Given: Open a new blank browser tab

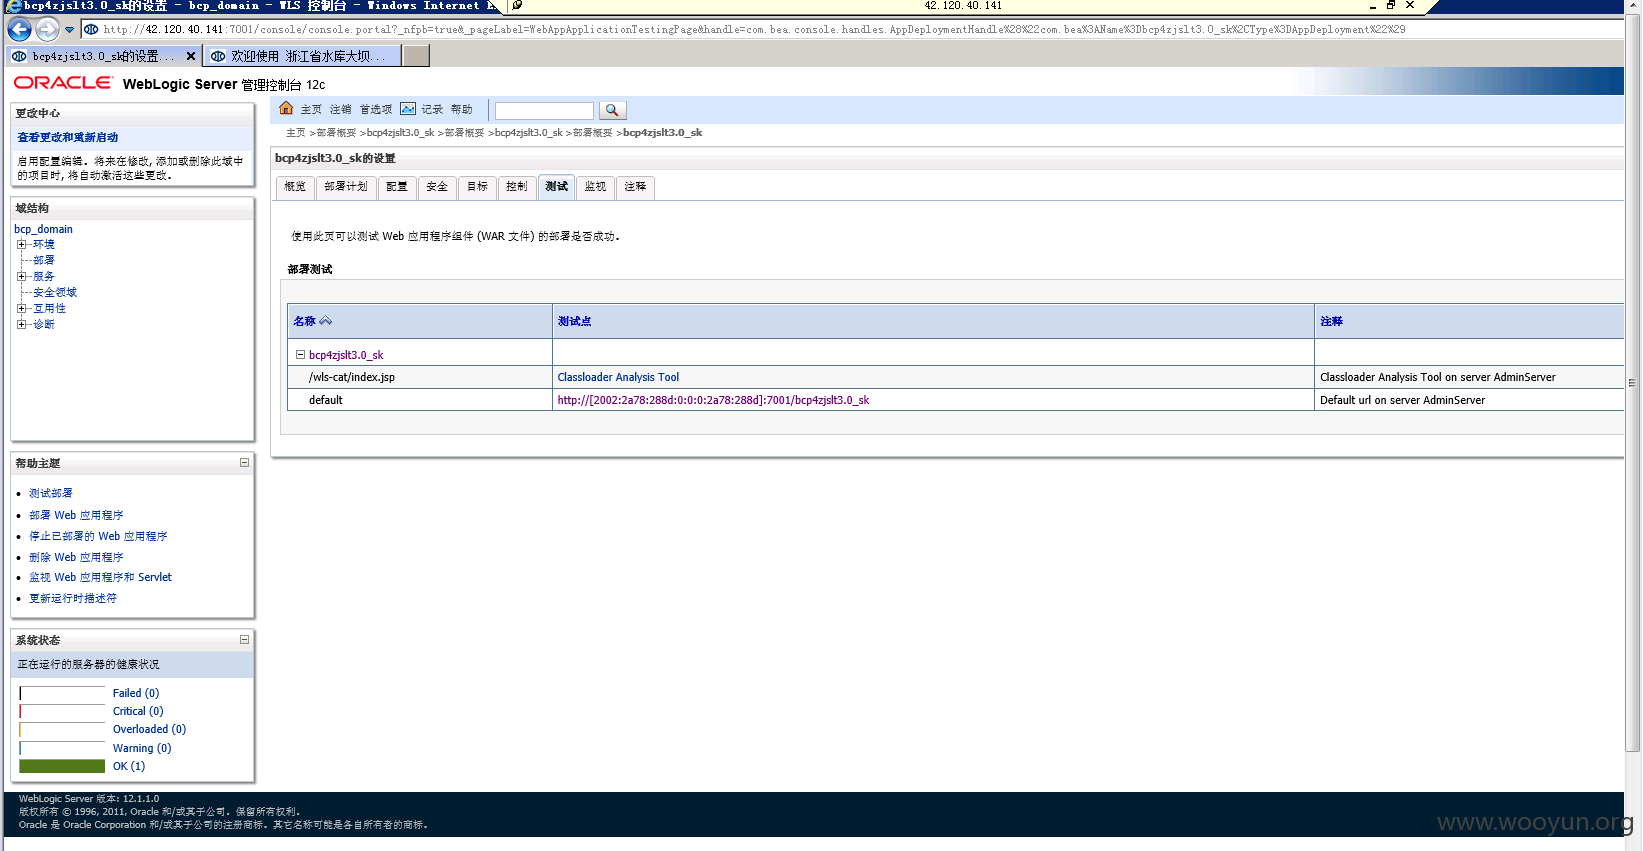Looking at the screenshot, I should click(x=416, y=56).
